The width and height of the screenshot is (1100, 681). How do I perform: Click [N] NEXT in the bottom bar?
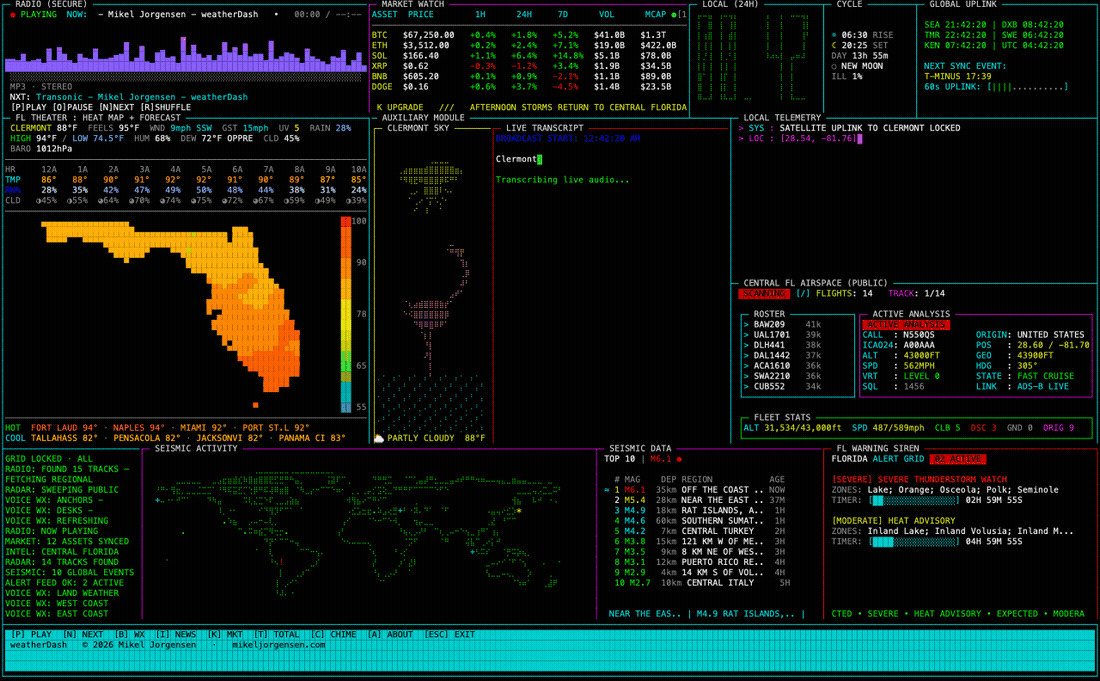(x=83, y=635)
